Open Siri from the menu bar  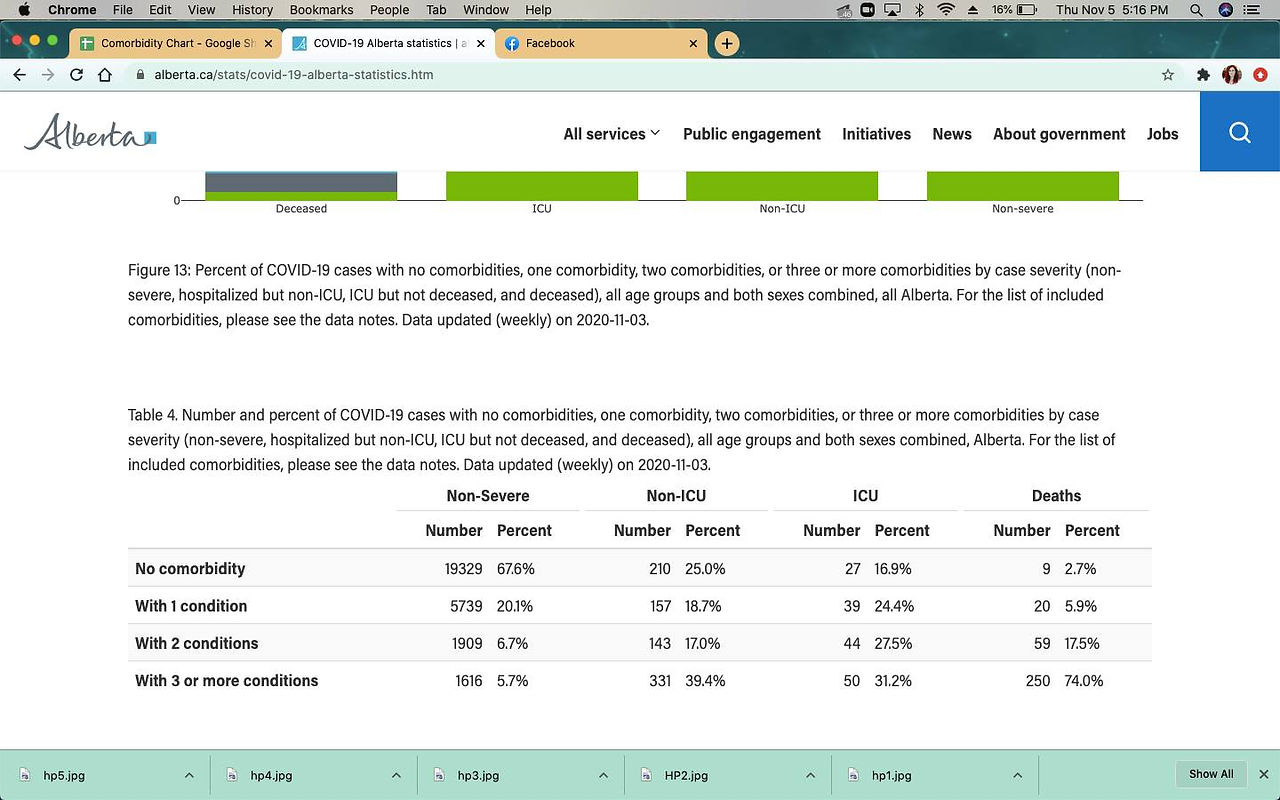point(1226,10)
